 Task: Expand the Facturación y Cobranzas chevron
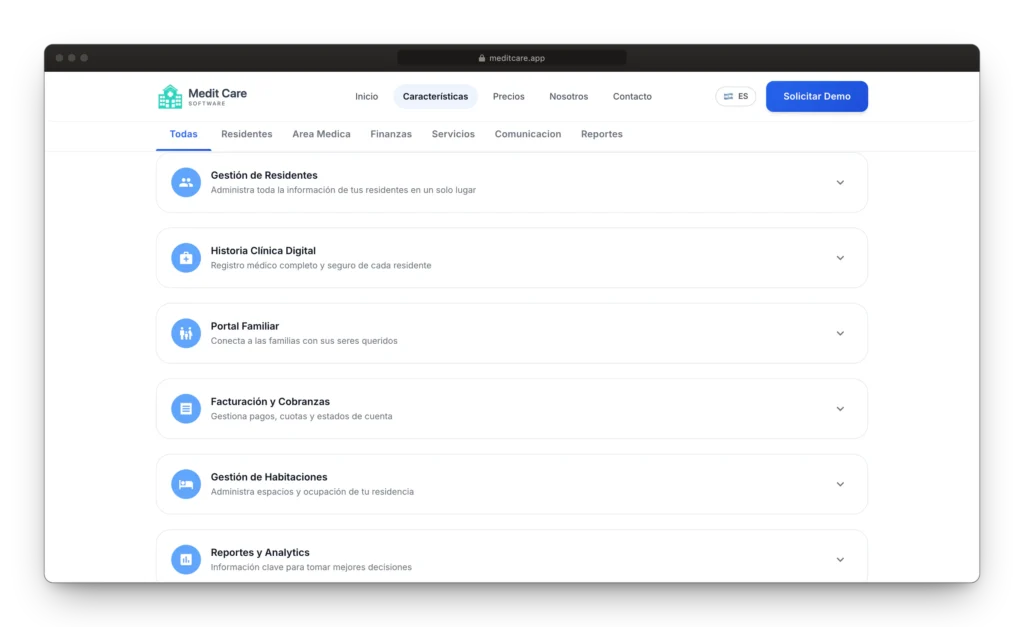[x=840, y=409]
